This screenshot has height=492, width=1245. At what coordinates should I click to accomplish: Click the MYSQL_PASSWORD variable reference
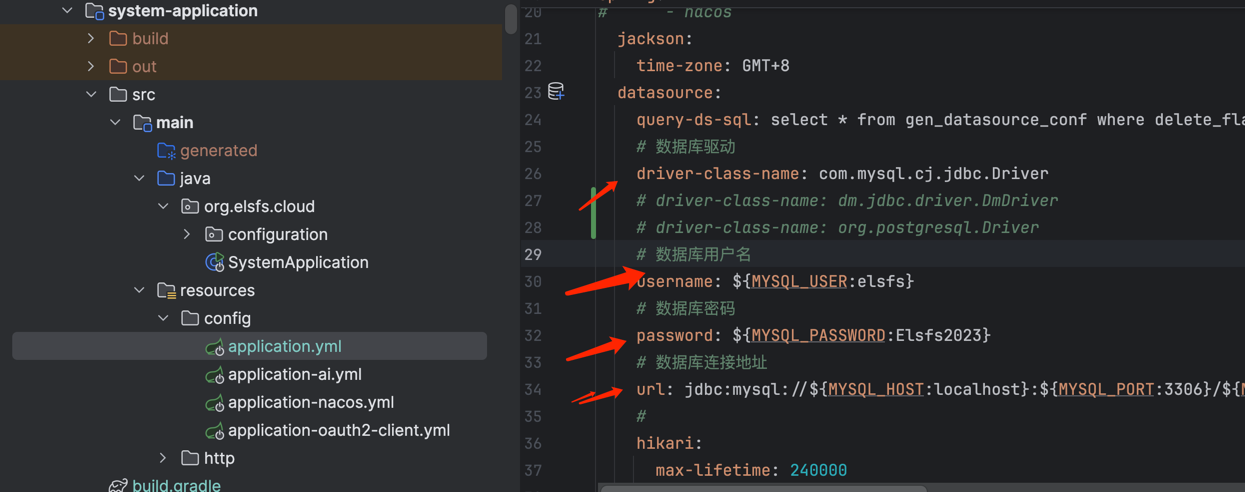click(x=817, y=336)
